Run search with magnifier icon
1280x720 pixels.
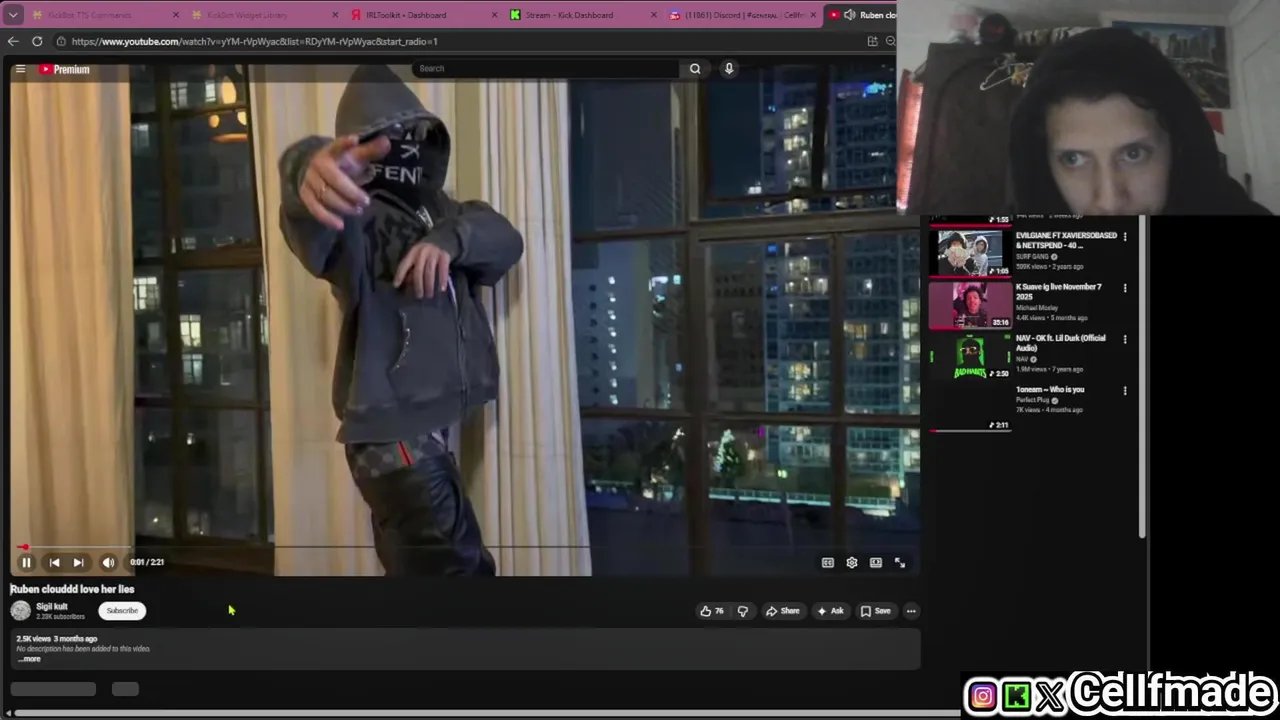pyautogui.click(x=695, y=68)
